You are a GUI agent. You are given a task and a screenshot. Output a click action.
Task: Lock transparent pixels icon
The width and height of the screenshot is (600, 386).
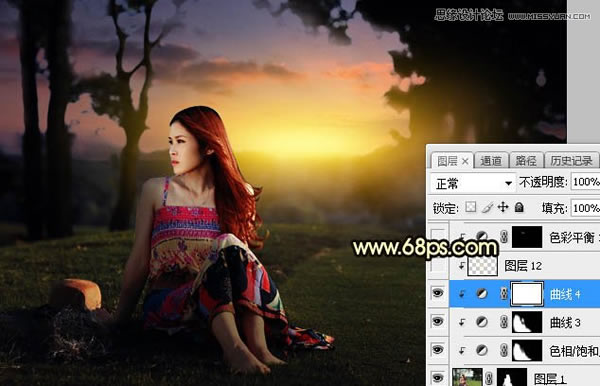[x=471, y=207]
